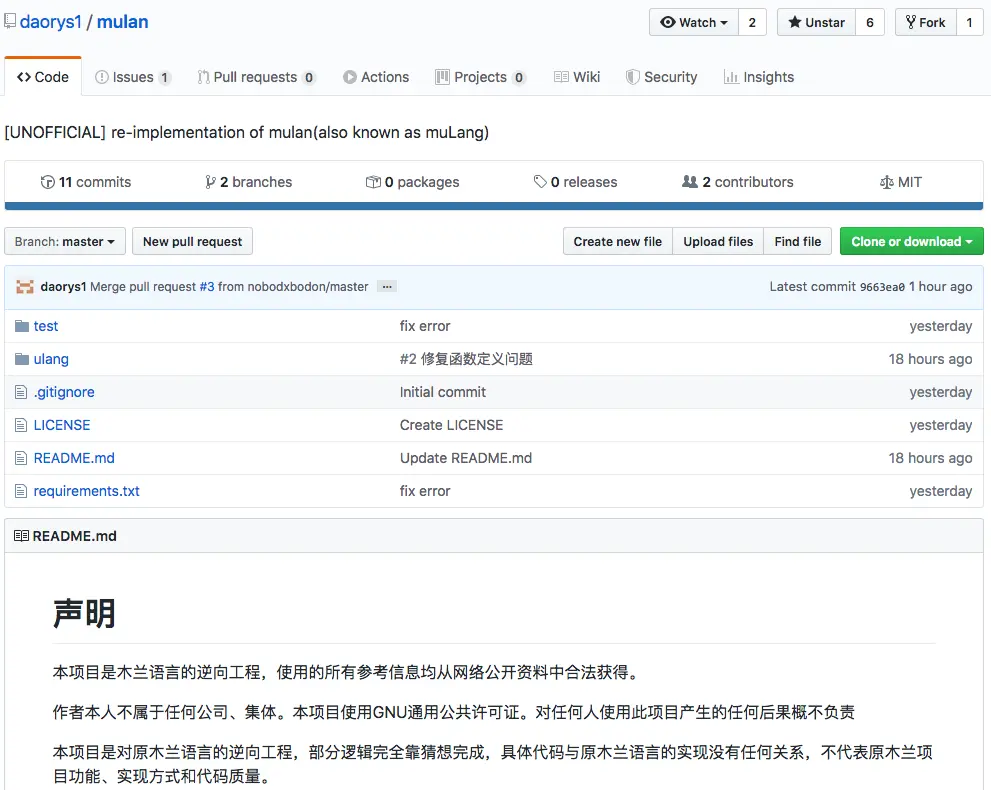Viewport: 991px width, 790px height.
Task: View the Security tab
Action: pos(661,77)
